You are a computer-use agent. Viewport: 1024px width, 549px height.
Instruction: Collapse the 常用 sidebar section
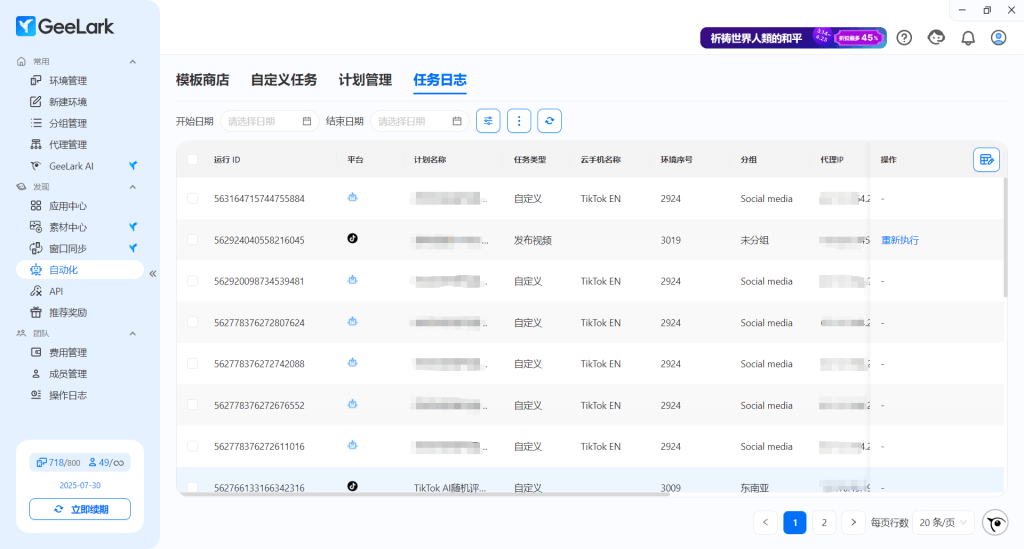[x=132, y=61]
